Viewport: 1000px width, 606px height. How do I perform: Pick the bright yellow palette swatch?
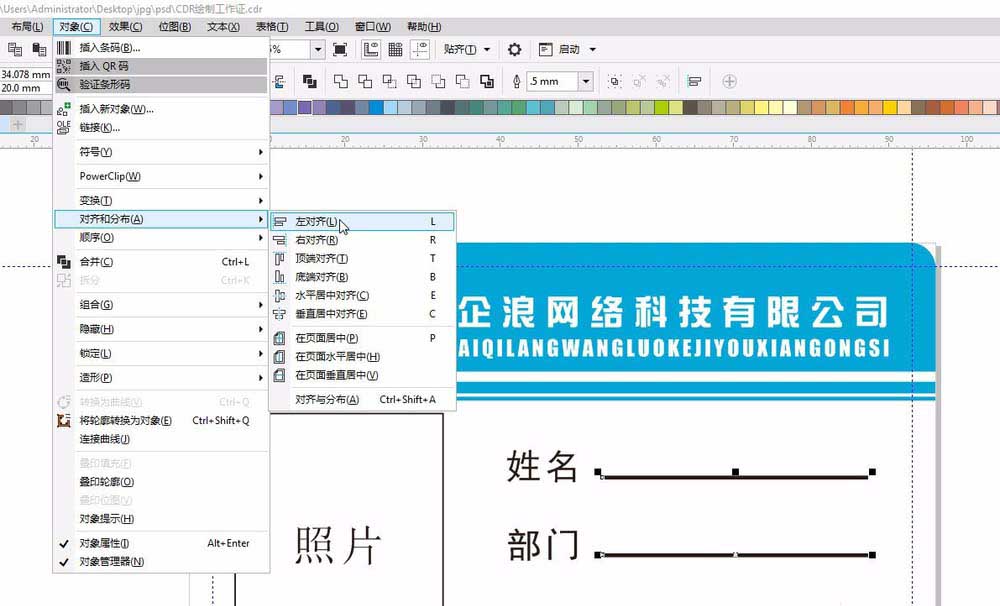[x=890, y=108]
